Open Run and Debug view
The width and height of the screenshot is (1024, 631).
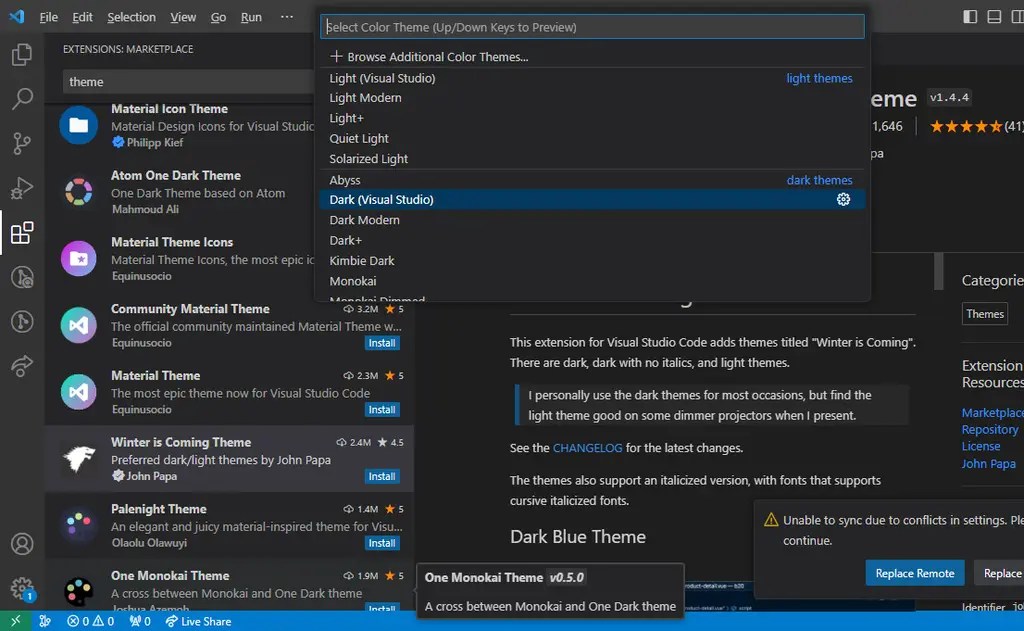pyautogui.click(x=22, y=188)
